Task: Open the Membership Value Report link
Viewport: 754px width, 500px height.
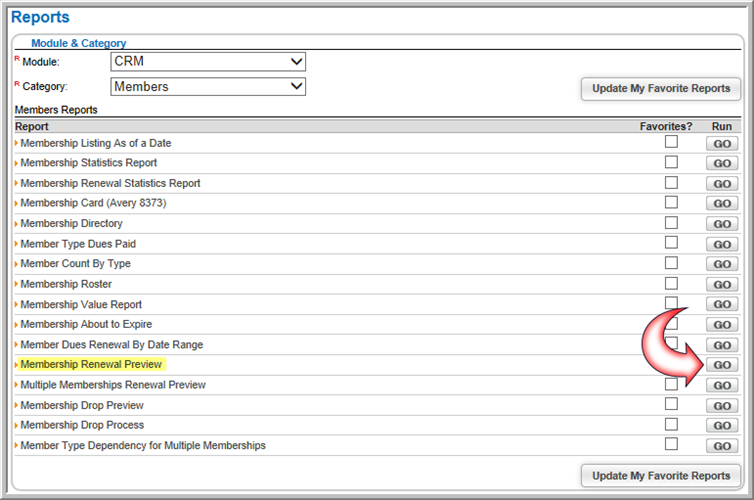Action: pyautogui.click(x=81, y=304)
